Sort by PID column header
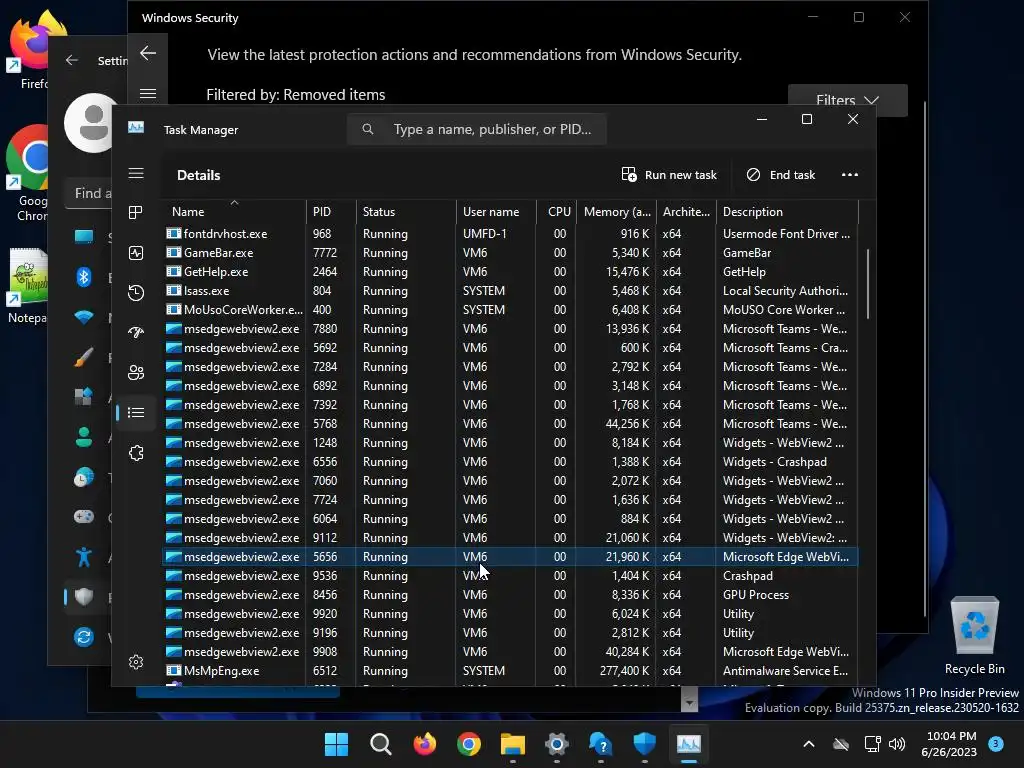 point(330,212)
